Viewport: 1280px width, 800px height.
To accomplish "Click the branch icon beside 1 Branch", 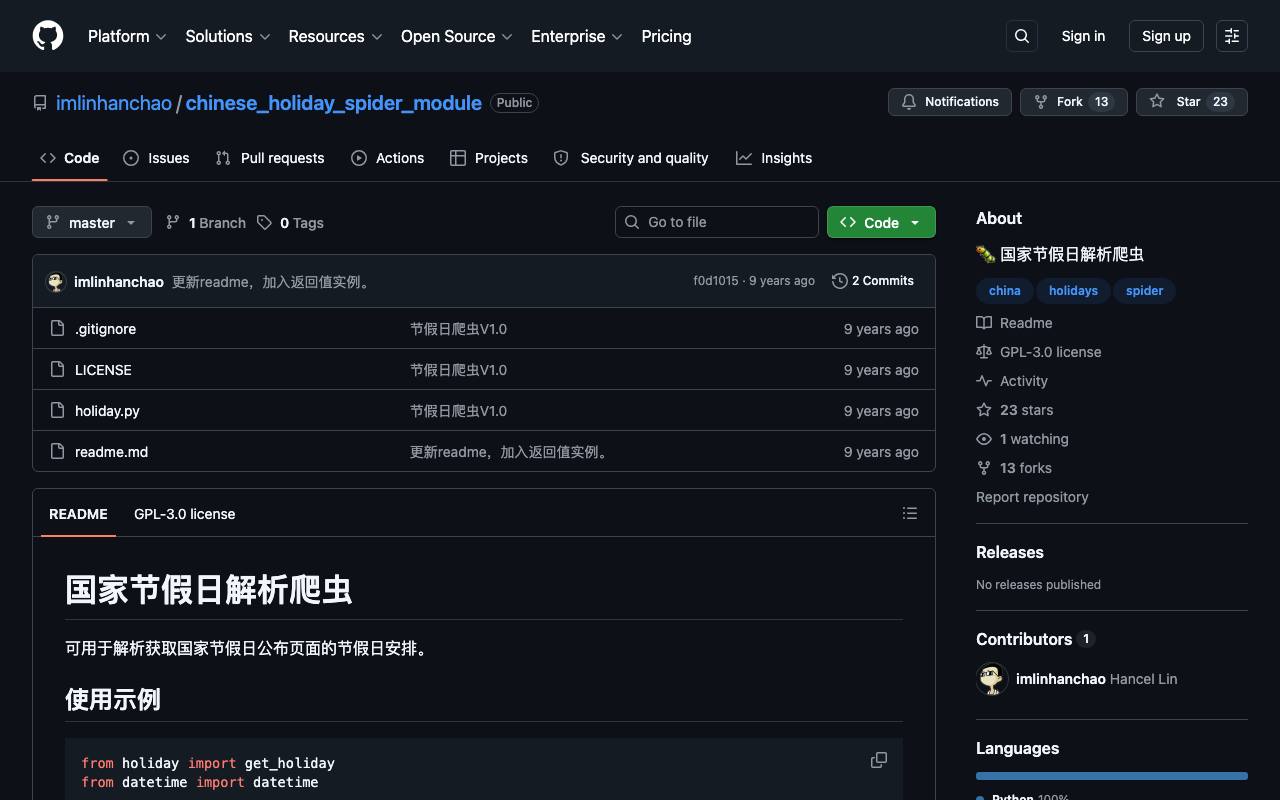I will click(x=173, y=222).
